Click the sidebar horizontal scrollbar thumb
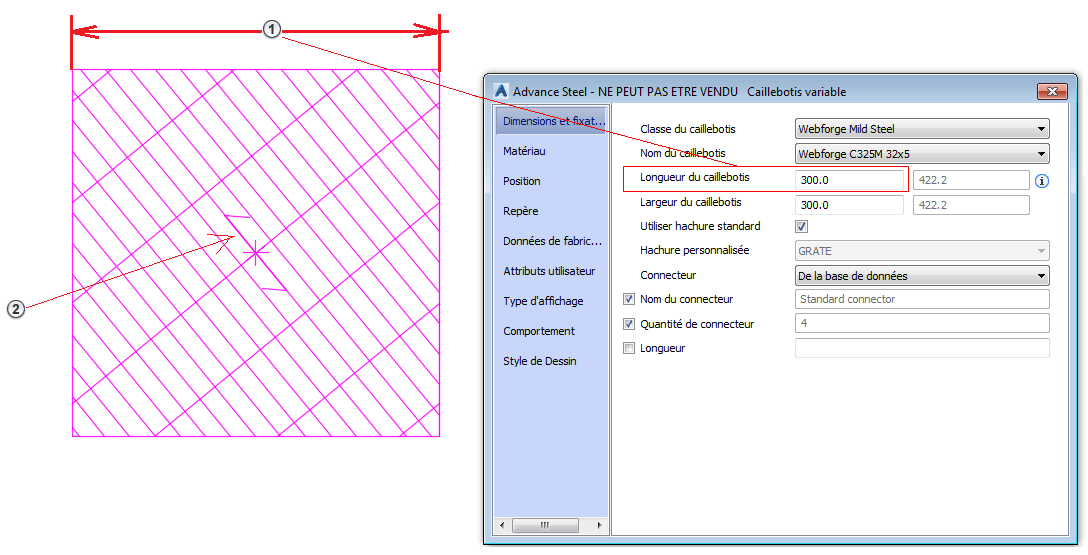Image resolution: width=1088 pixels, height=555 pixels. [545, 526]
